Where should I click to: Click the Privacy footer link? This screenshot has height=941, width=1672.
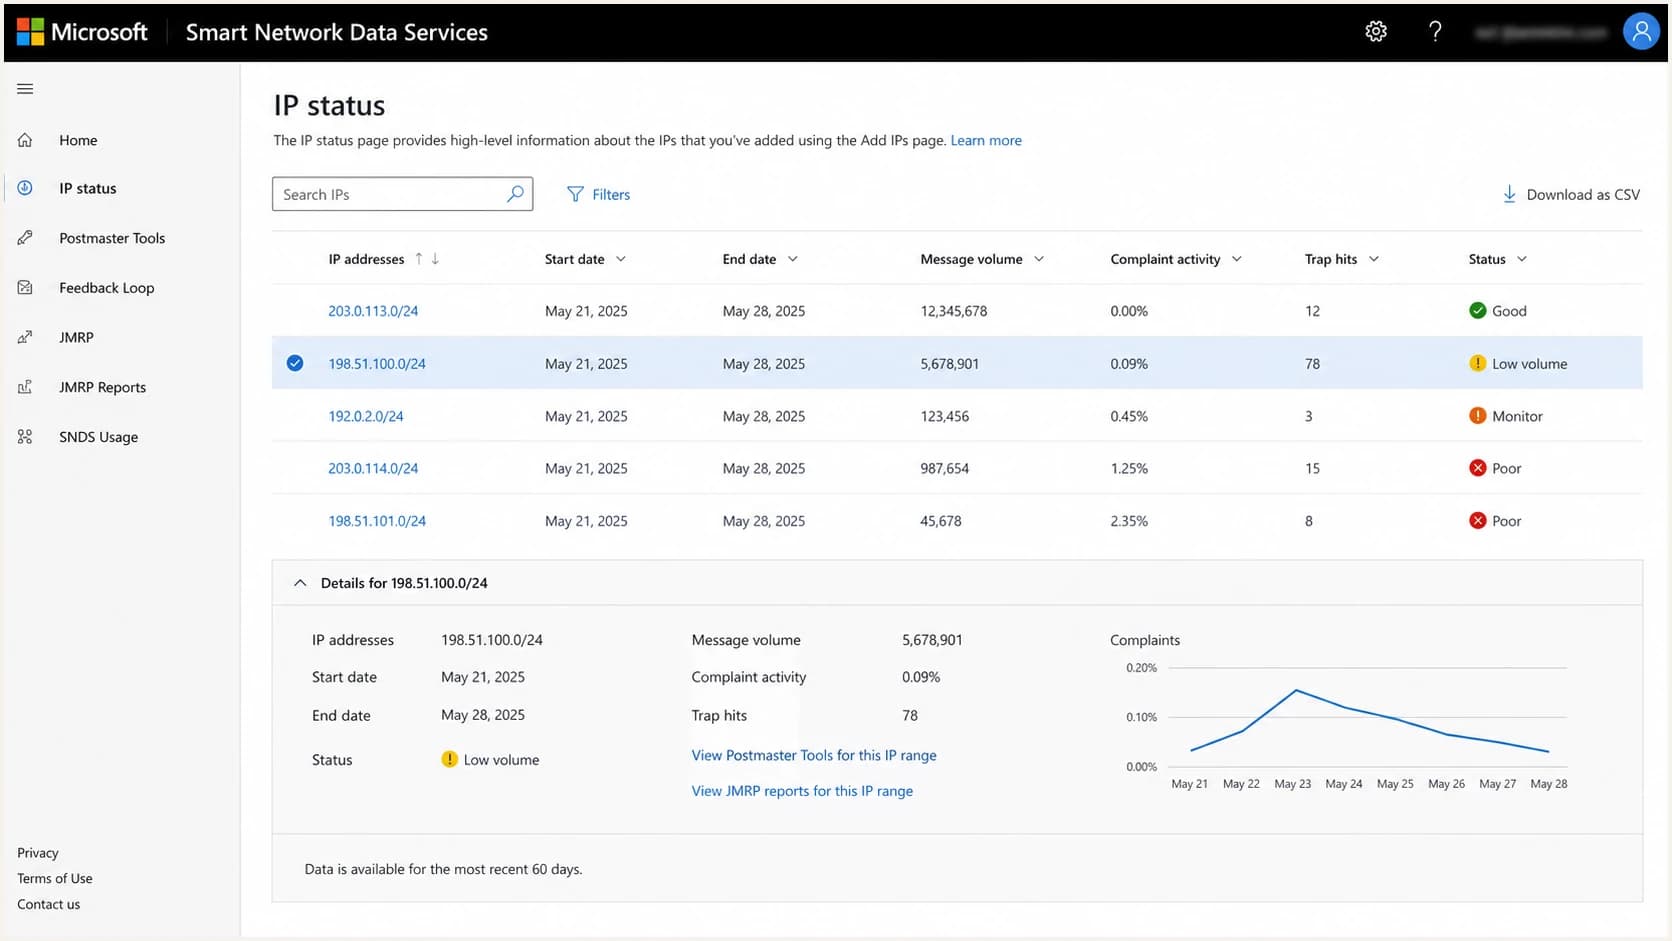click(x=38, y=853)
